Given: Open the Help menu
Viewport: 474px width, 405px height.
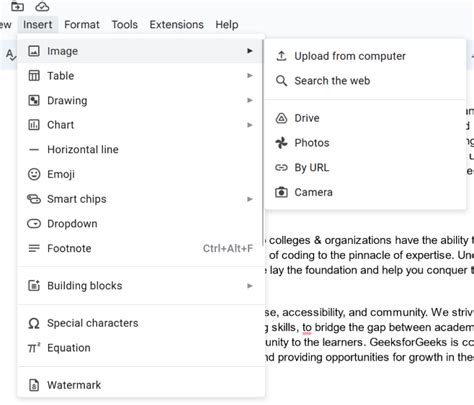Looking at the screenshot, I should [227, 24].
